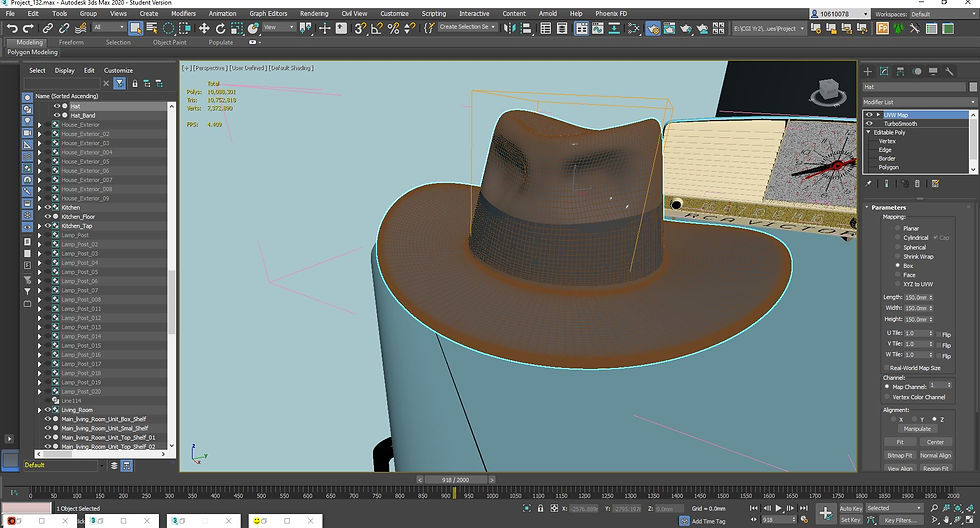Select the Spherical mapping radio button
980x528 pixels.
(898, 247)
